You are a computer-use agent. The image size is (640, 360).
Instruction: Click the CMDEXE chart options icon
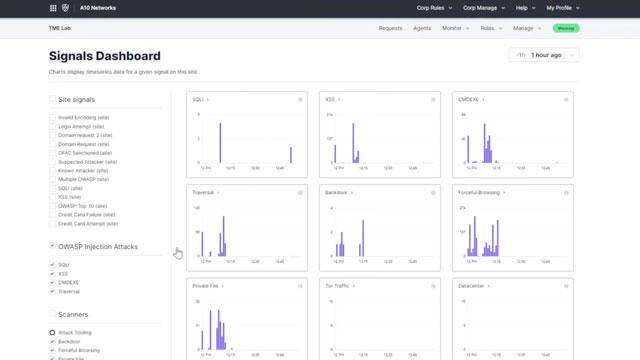pos(566,100)
